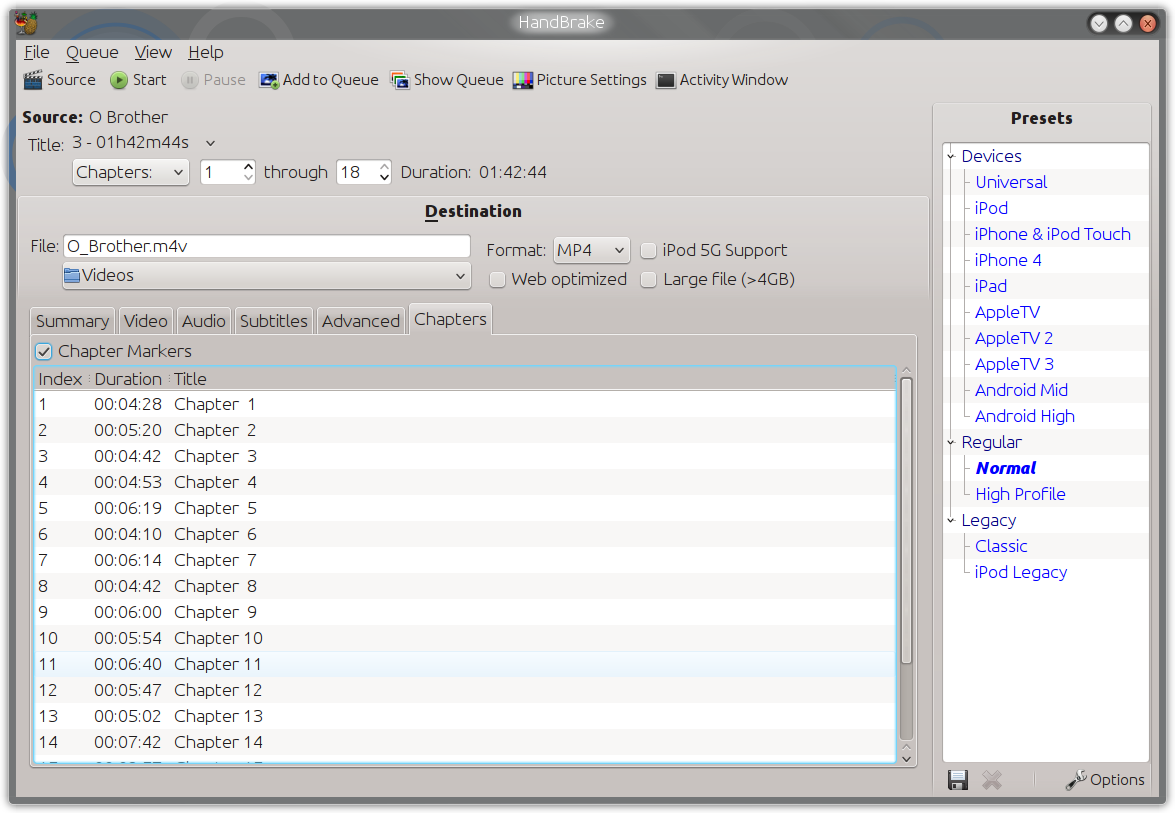This screenshot has height=813, width=1175.
Task: Open the Chapters range type dropdown
Action: click(130, 172)
